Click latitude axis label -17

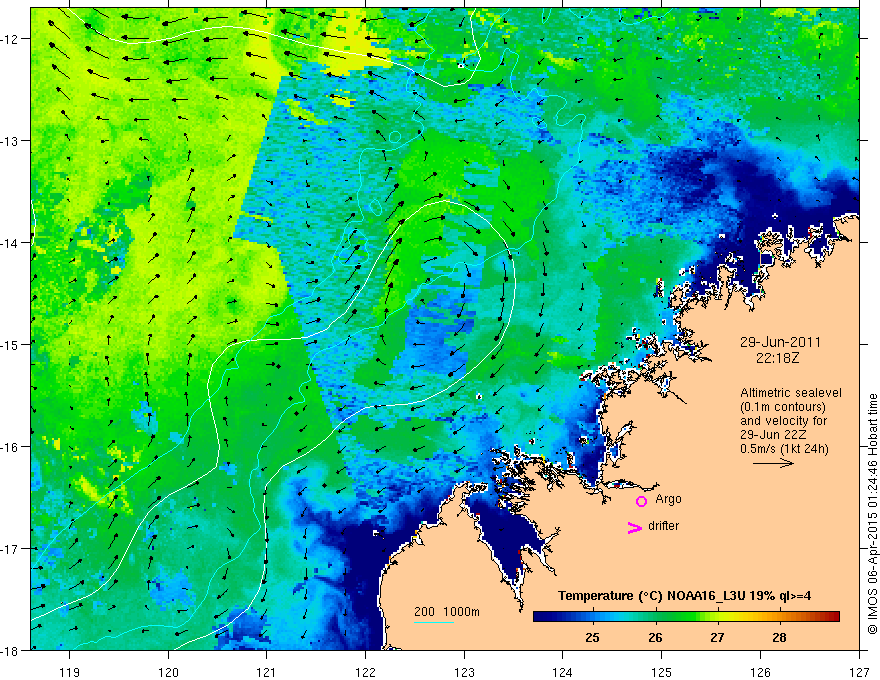coord(11,549)
